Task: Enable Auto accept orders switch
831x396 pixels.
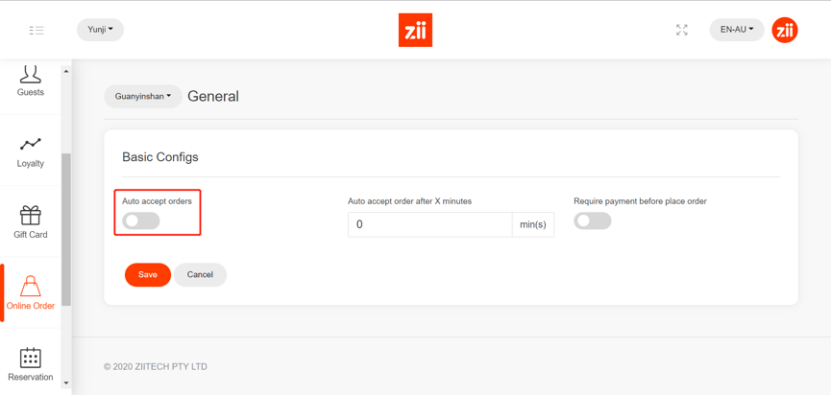Action: click(x=141, y=221)
